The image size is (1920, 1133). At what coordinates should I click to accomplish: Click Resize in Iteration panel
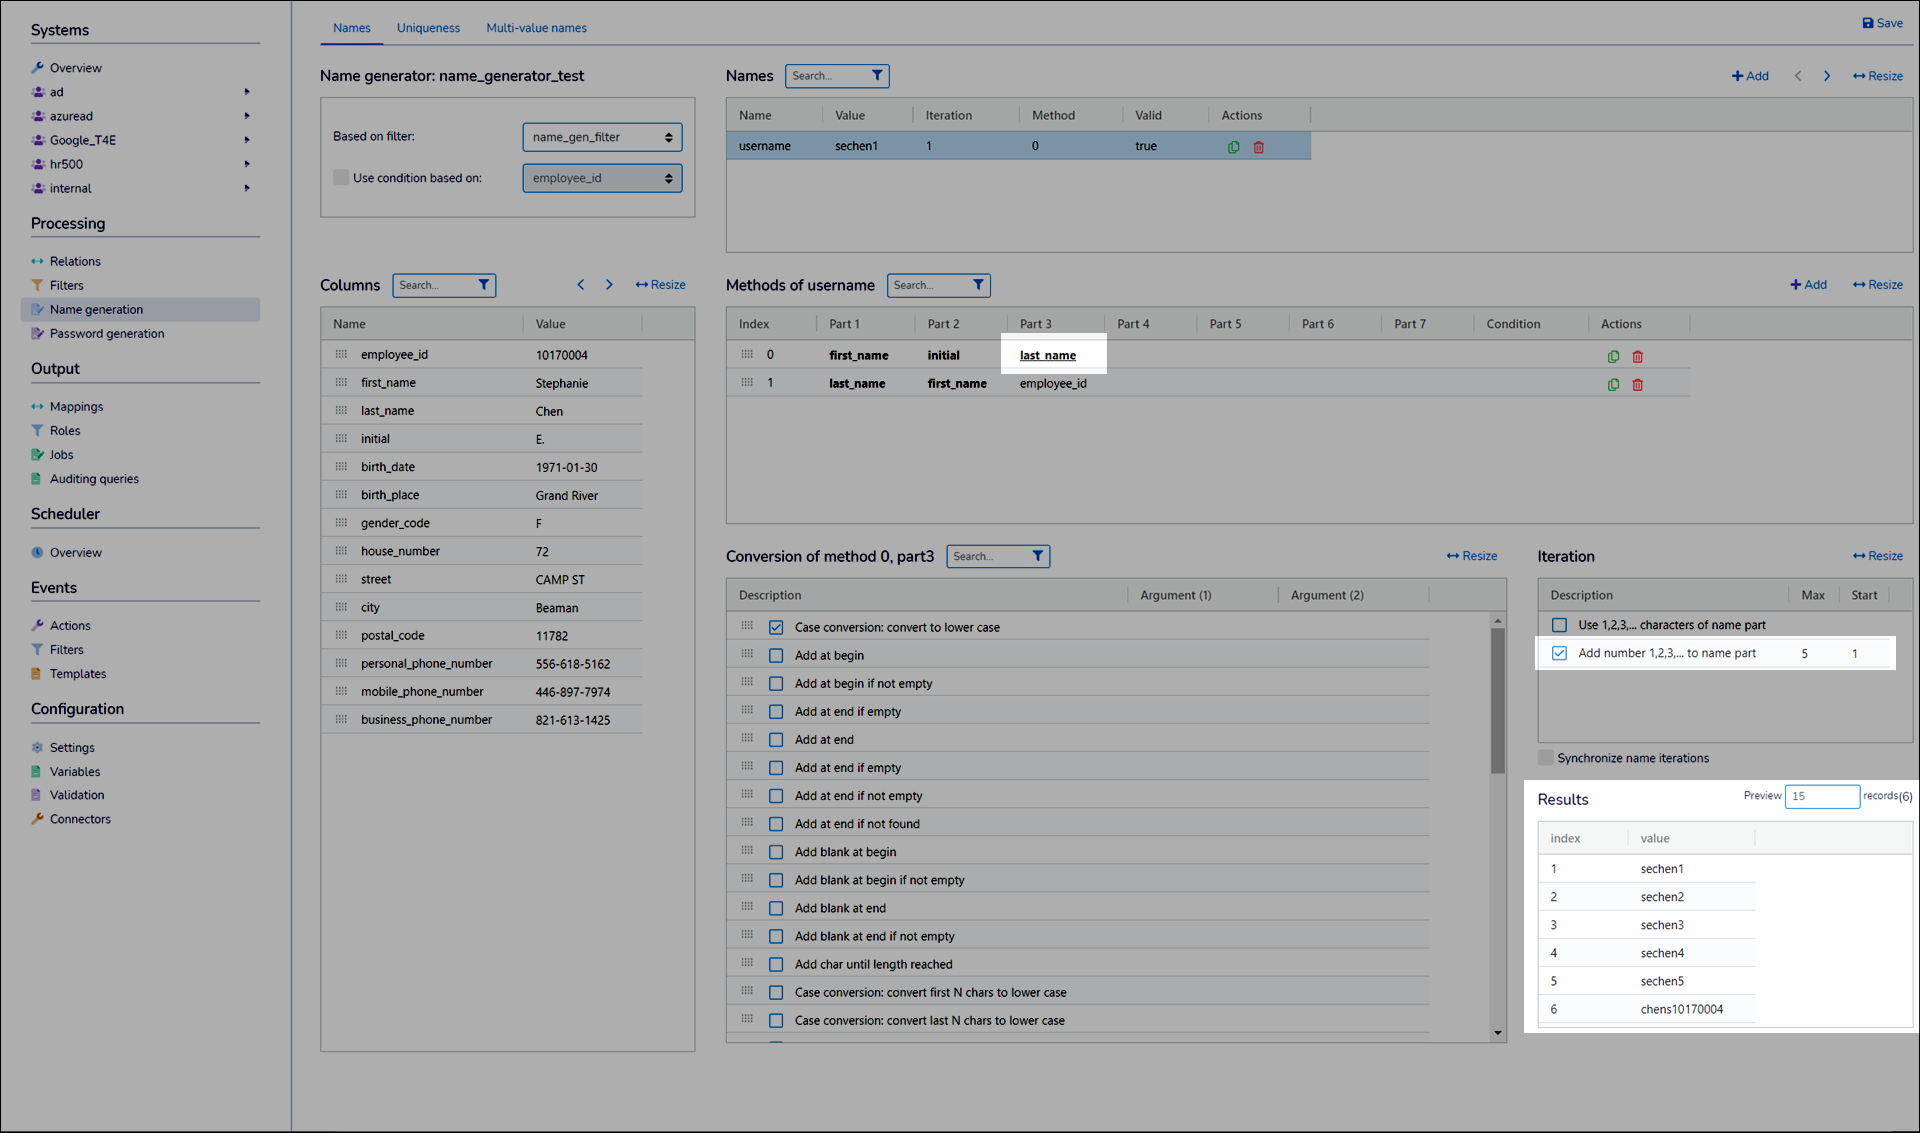(x=1878, y=556)
